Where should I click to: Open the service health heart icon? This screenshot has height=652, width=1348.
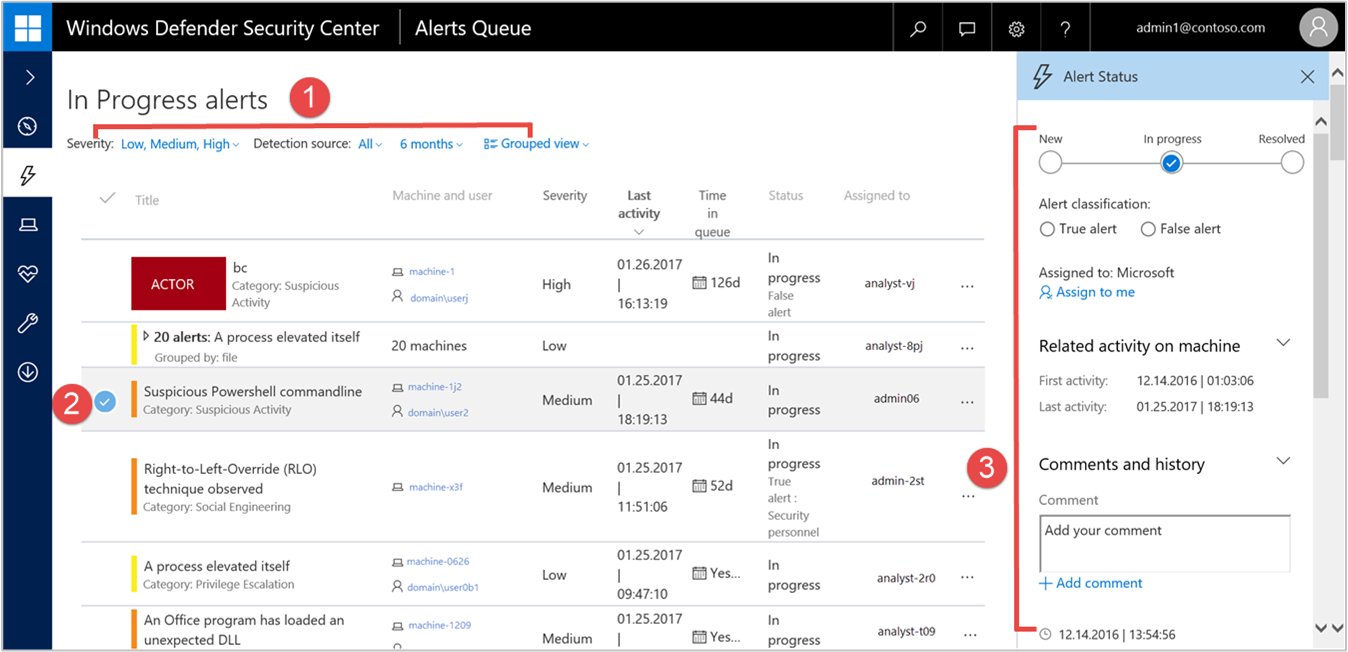(x=27, y=274)
